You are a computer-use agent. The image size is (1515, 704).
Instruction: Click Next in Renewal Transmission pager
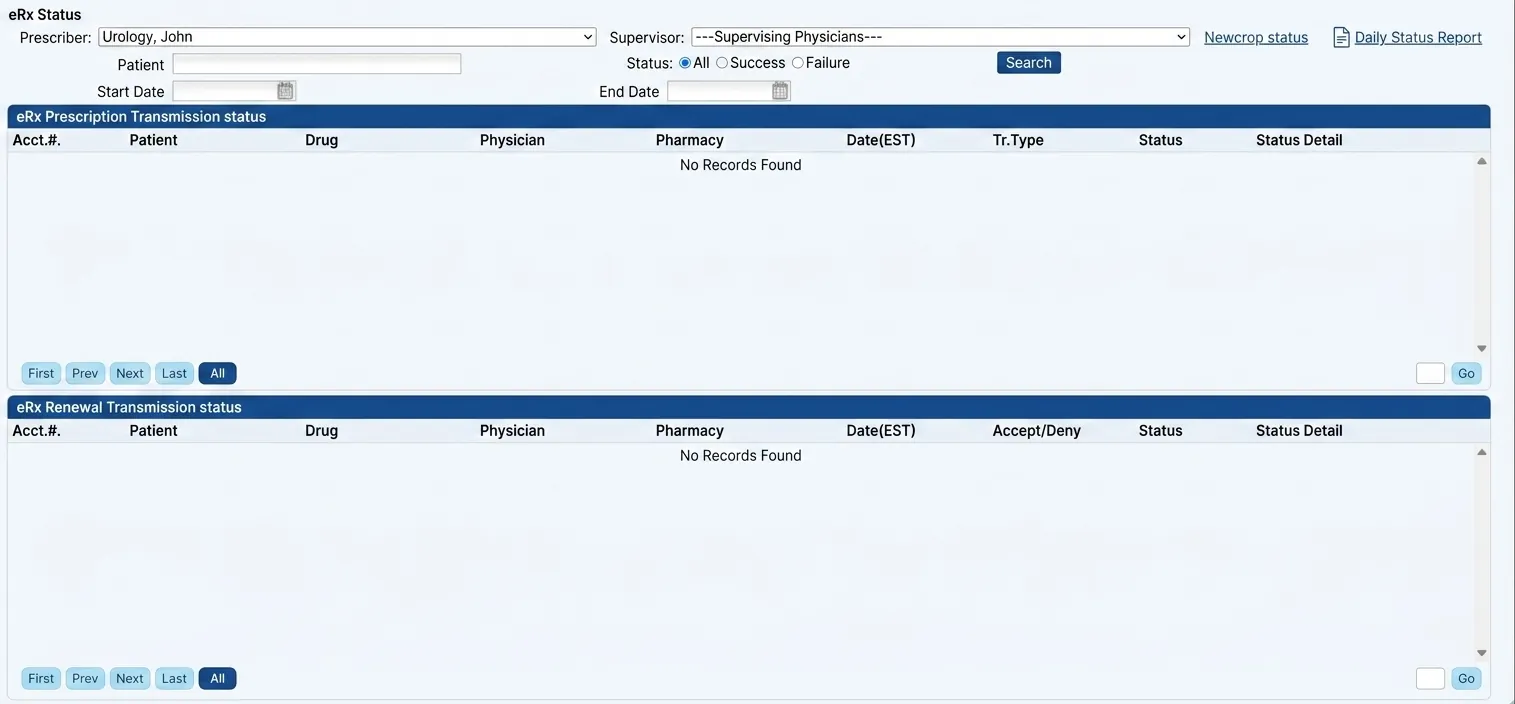pos(130,678)
